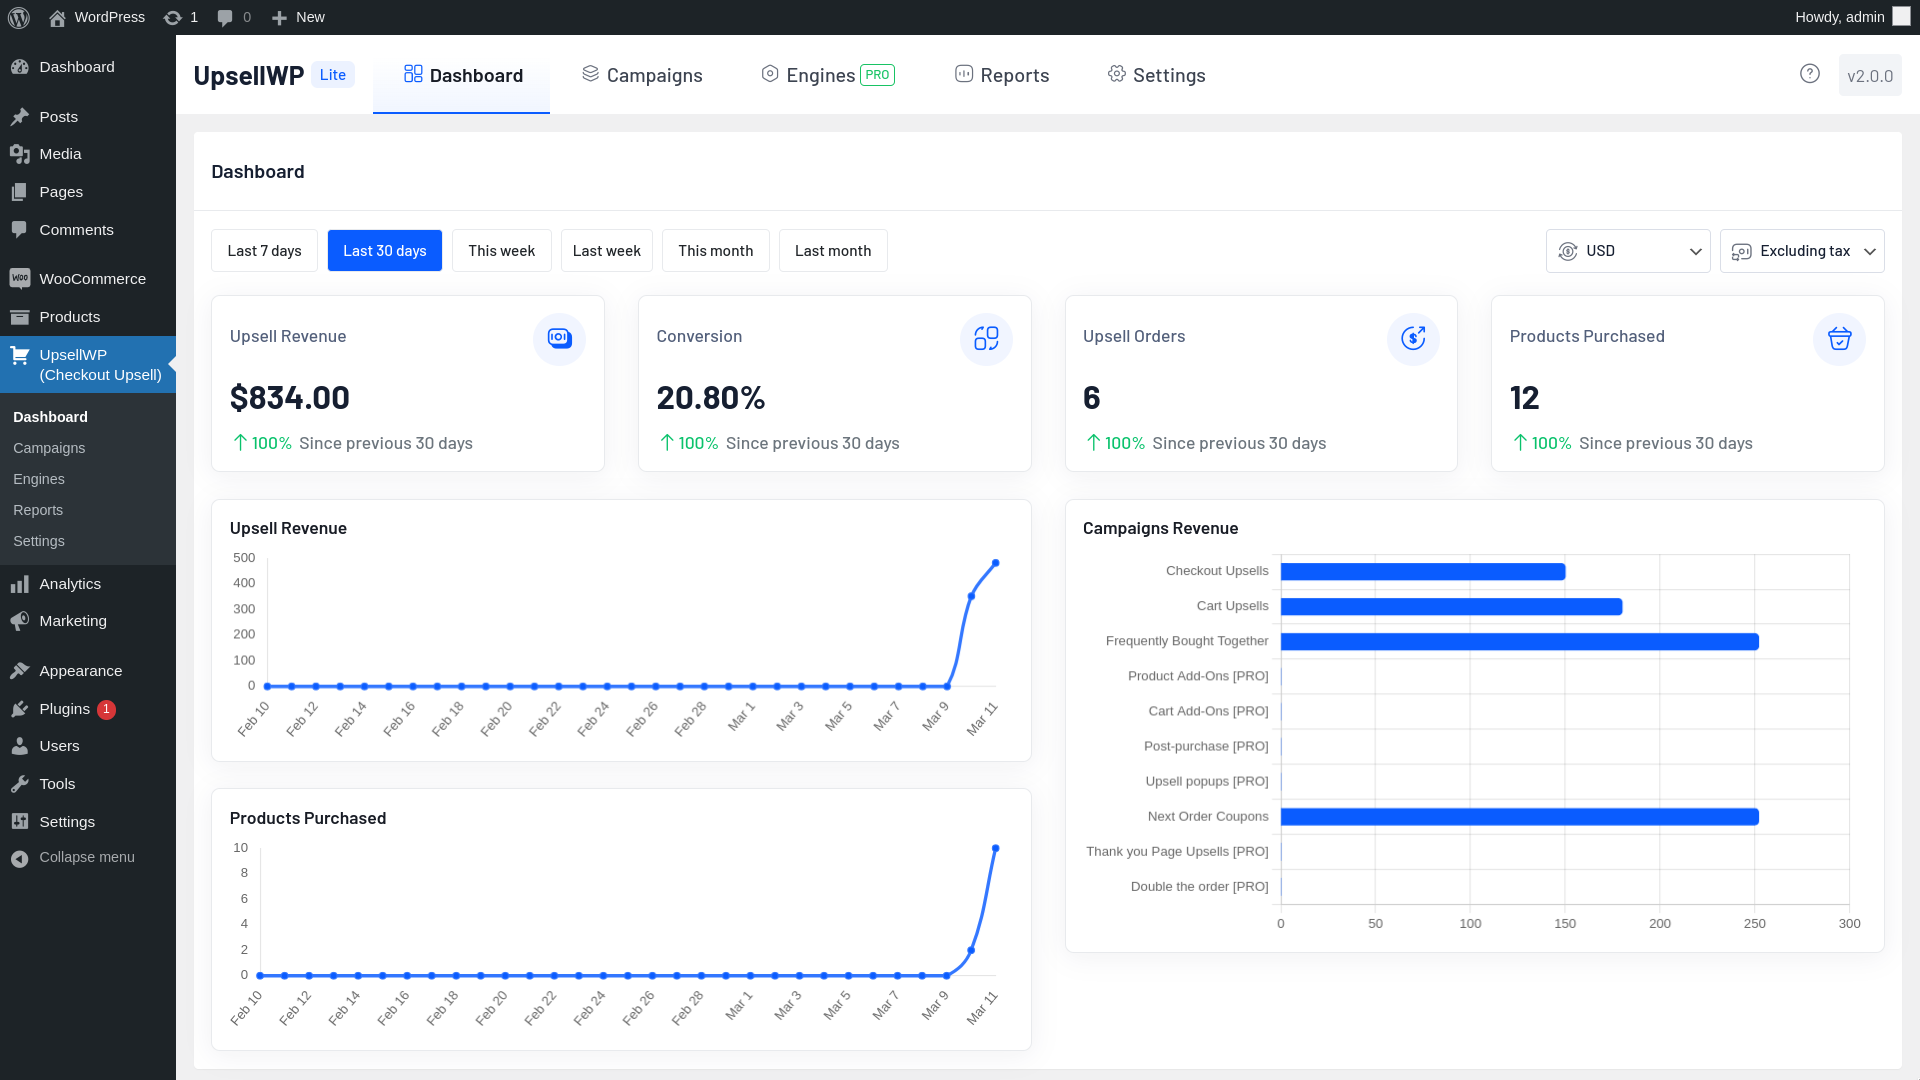Click the Lite badge next to UpsellWP
This screenshot has width=1920, height=1080.
click(x=333, y=75)
